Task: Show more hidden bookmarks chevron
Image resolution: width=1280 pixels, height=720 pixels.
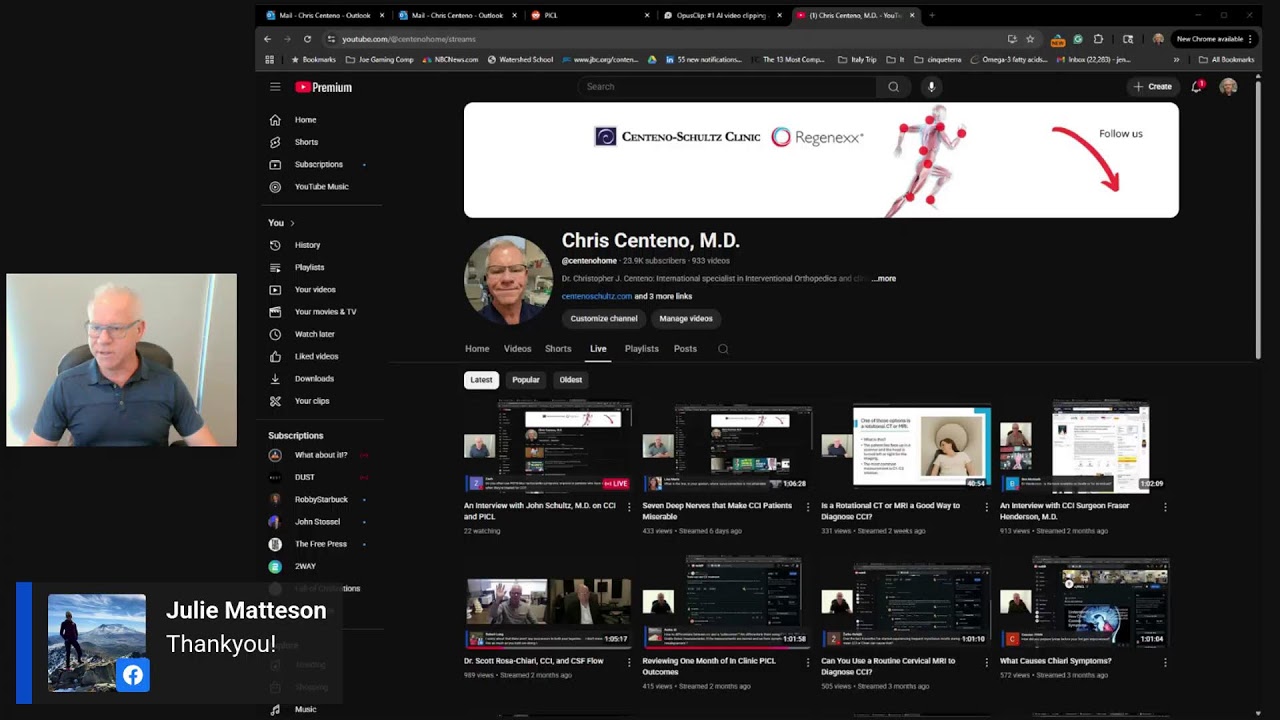Action: coord(1176,60)
